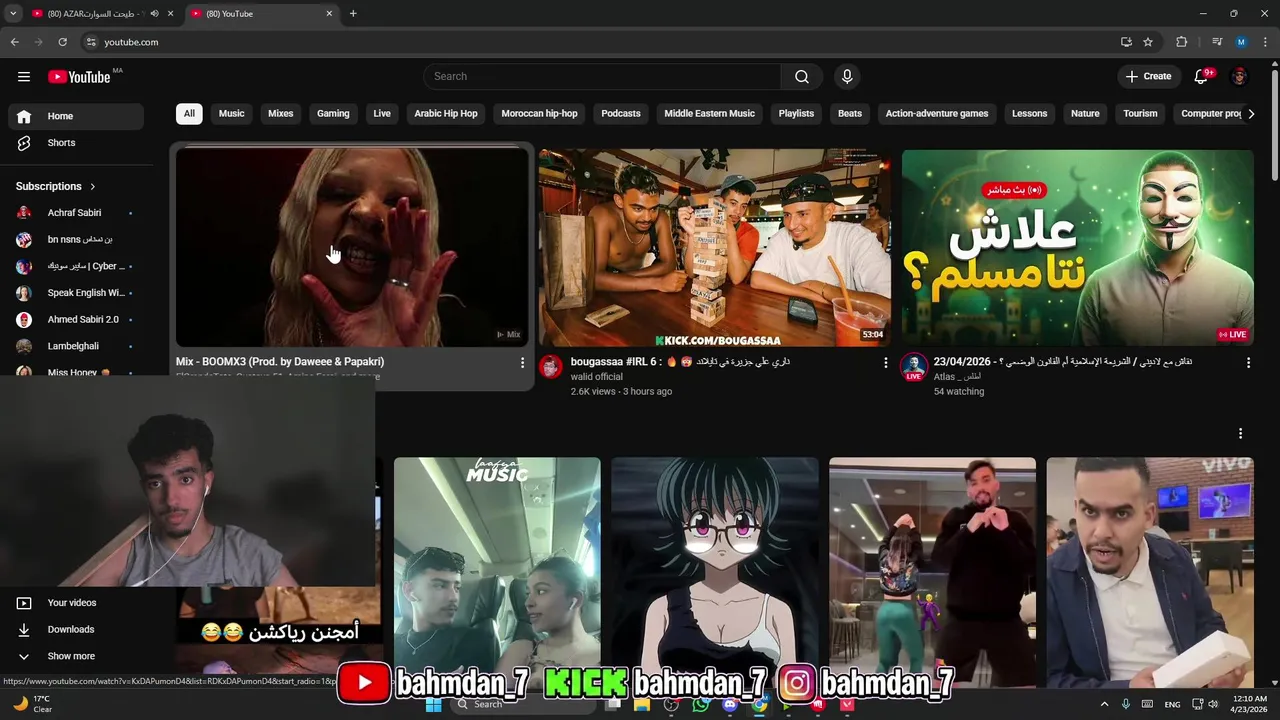
Task: Open the Chrome extensions puzzle icon
Action: coord(1181,42)
